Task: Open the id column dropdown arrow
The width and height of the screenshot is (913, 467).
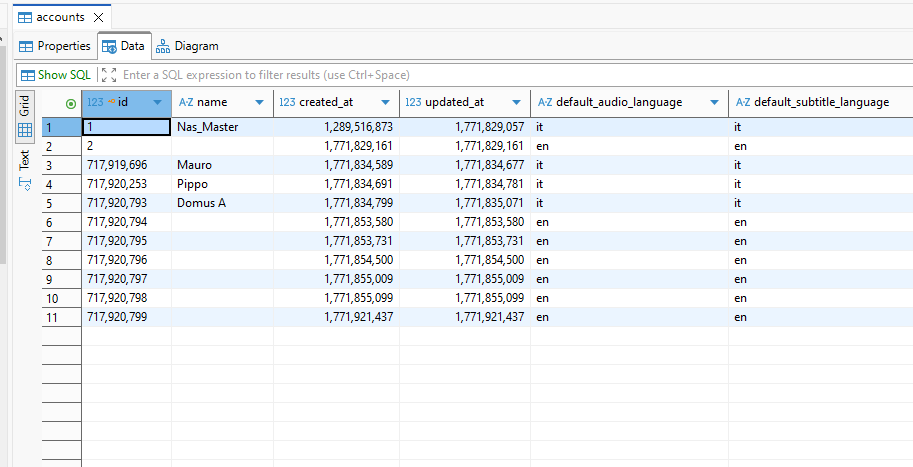Action: [157, 103]
